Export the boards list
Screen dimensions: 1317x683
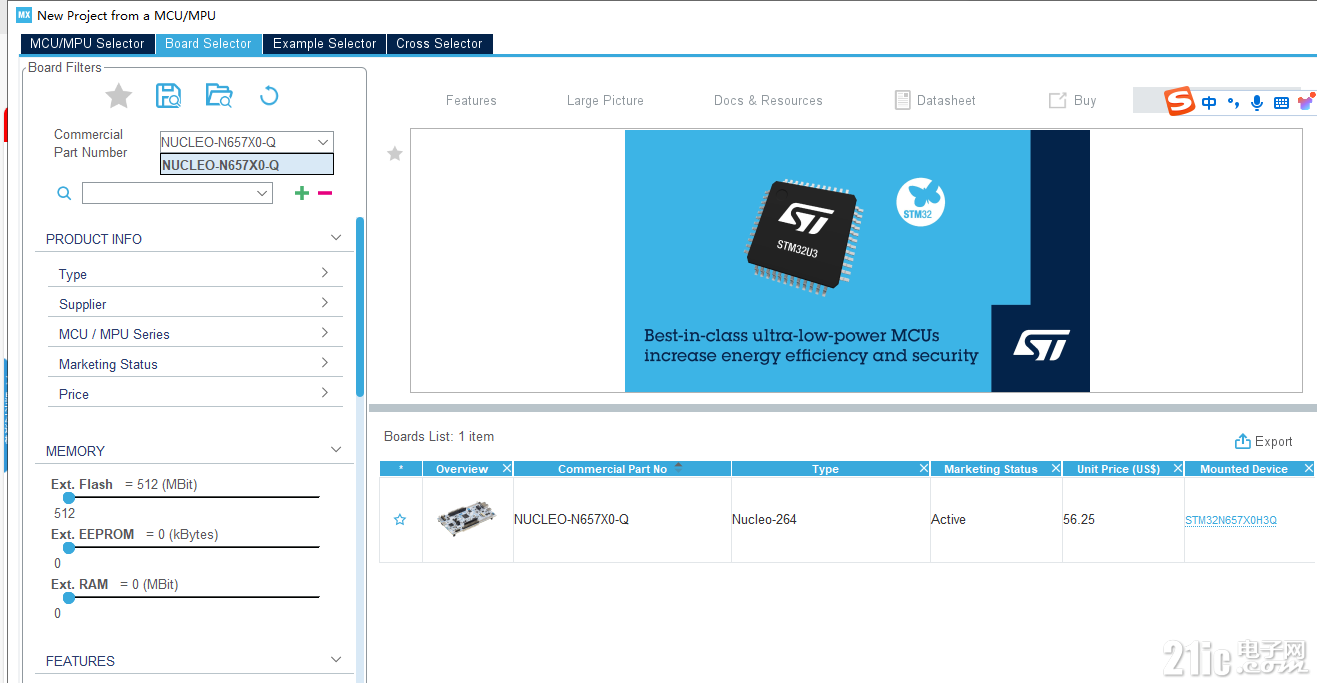1264,442
